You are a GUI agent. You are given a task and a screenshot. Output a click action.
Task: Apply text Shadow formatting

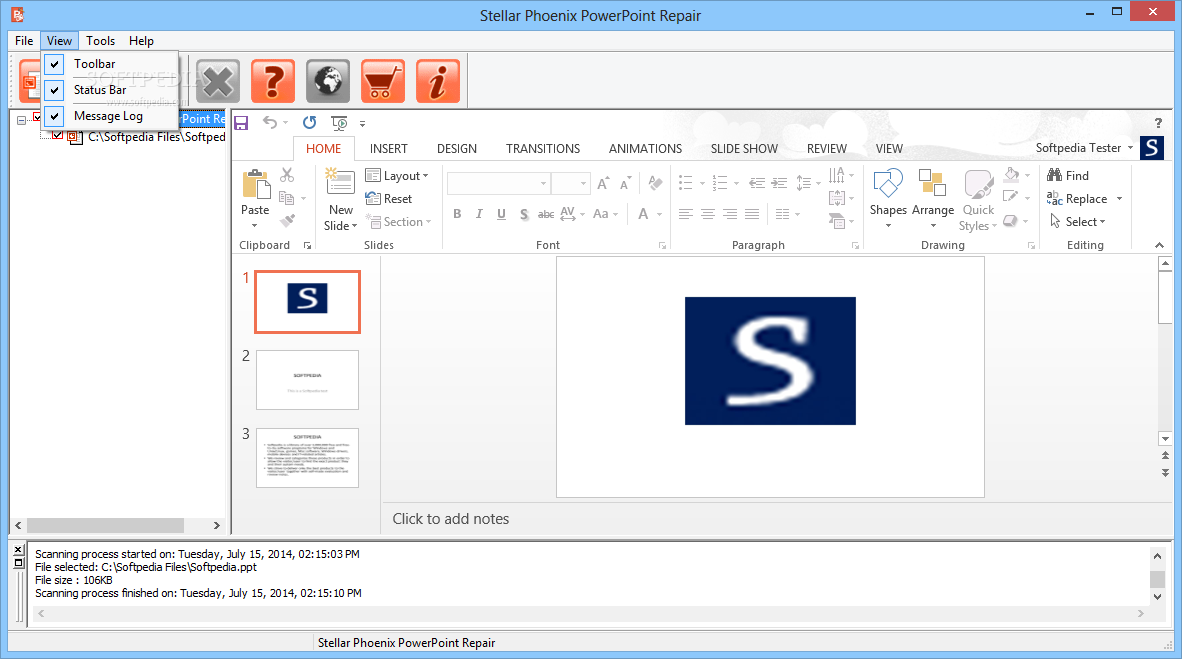click(524, 214)
